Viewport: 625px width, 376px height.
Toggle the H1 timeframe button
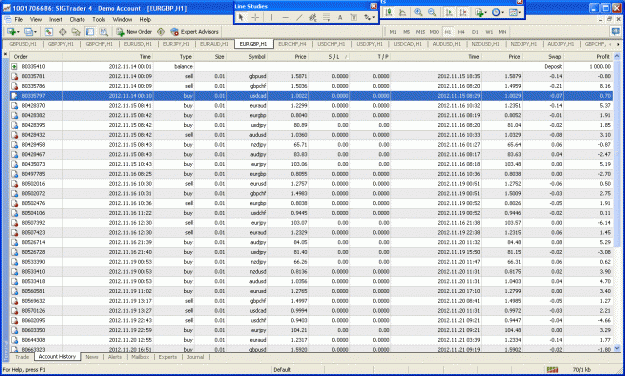click(448, 32)
